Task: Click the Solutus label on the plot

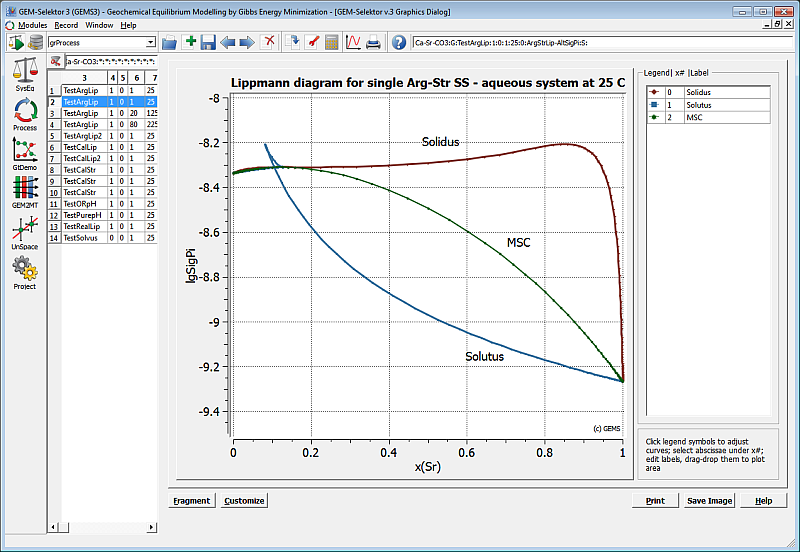Action: (x=484, y=357)
